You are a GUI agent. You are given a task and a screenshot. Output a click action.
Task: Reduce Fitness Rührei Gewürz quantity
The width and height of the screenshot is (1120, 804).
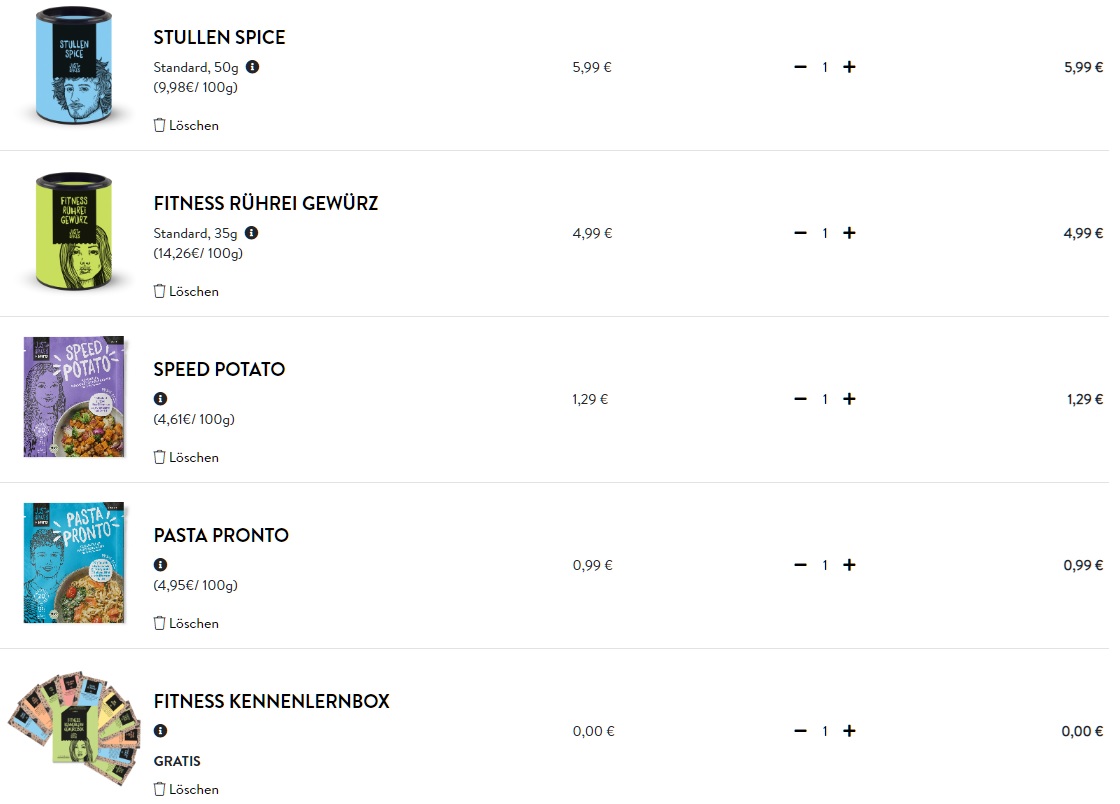[800, 233]
